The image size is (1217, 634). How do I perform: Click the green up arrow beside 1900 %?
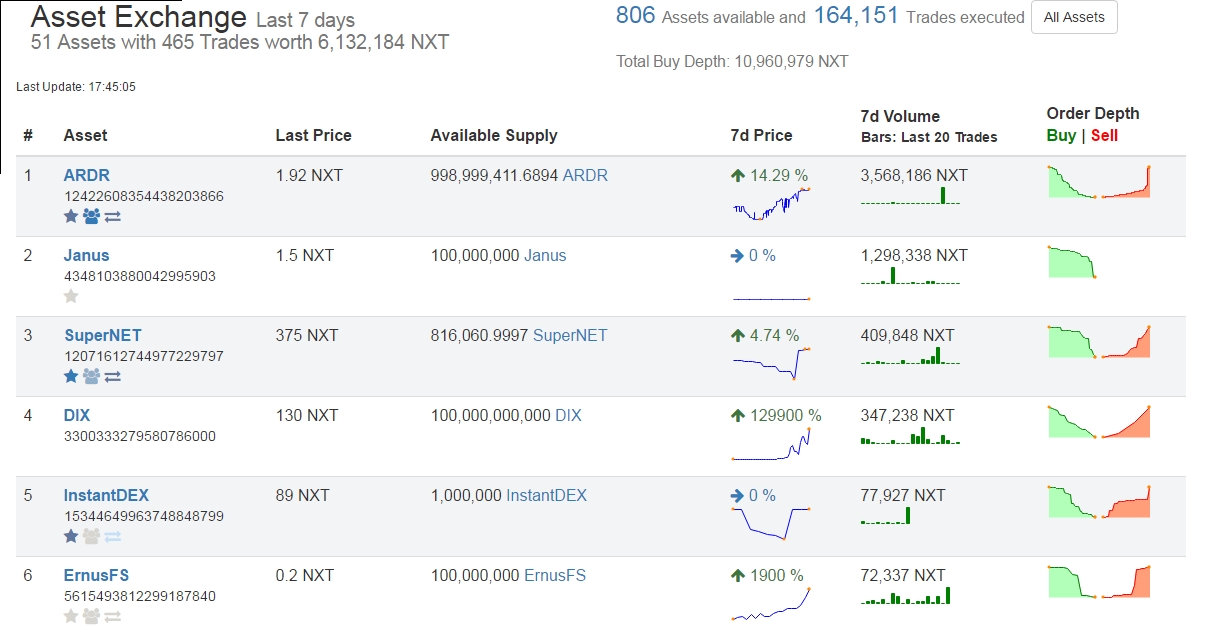click(738, 576)
